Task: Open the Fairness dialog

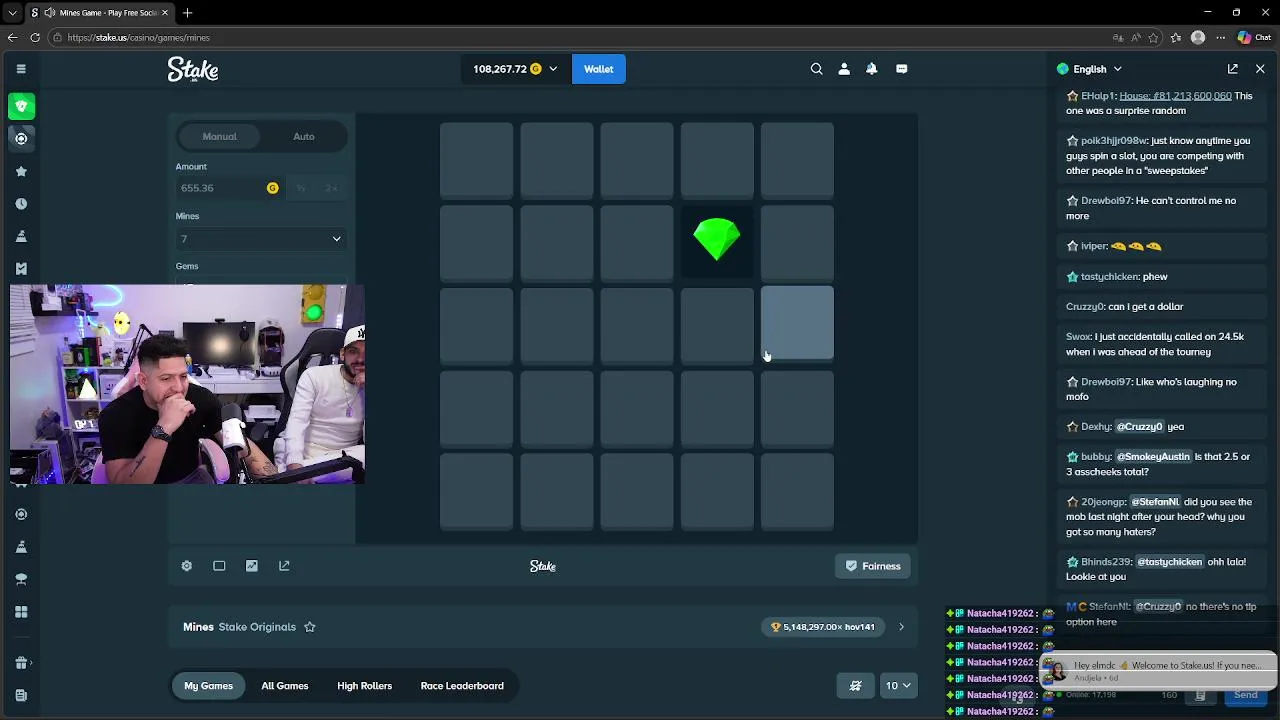Action: 873,566
